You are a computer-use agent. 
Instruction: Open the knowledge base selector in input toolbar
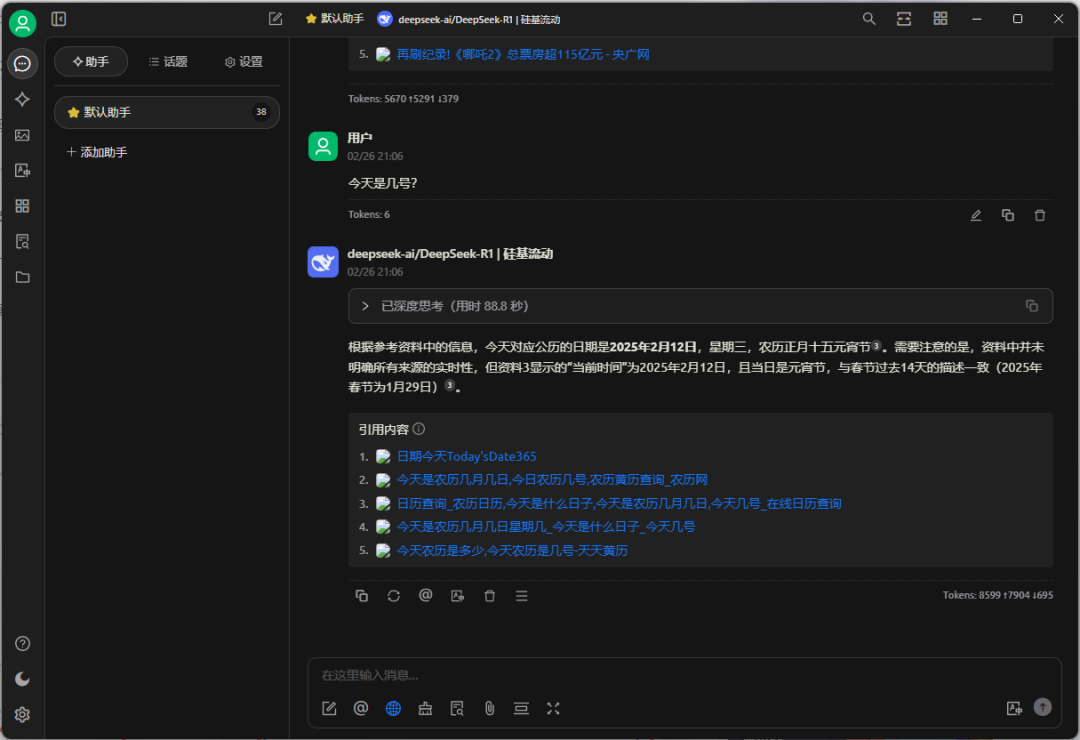(x=457, y=708)
